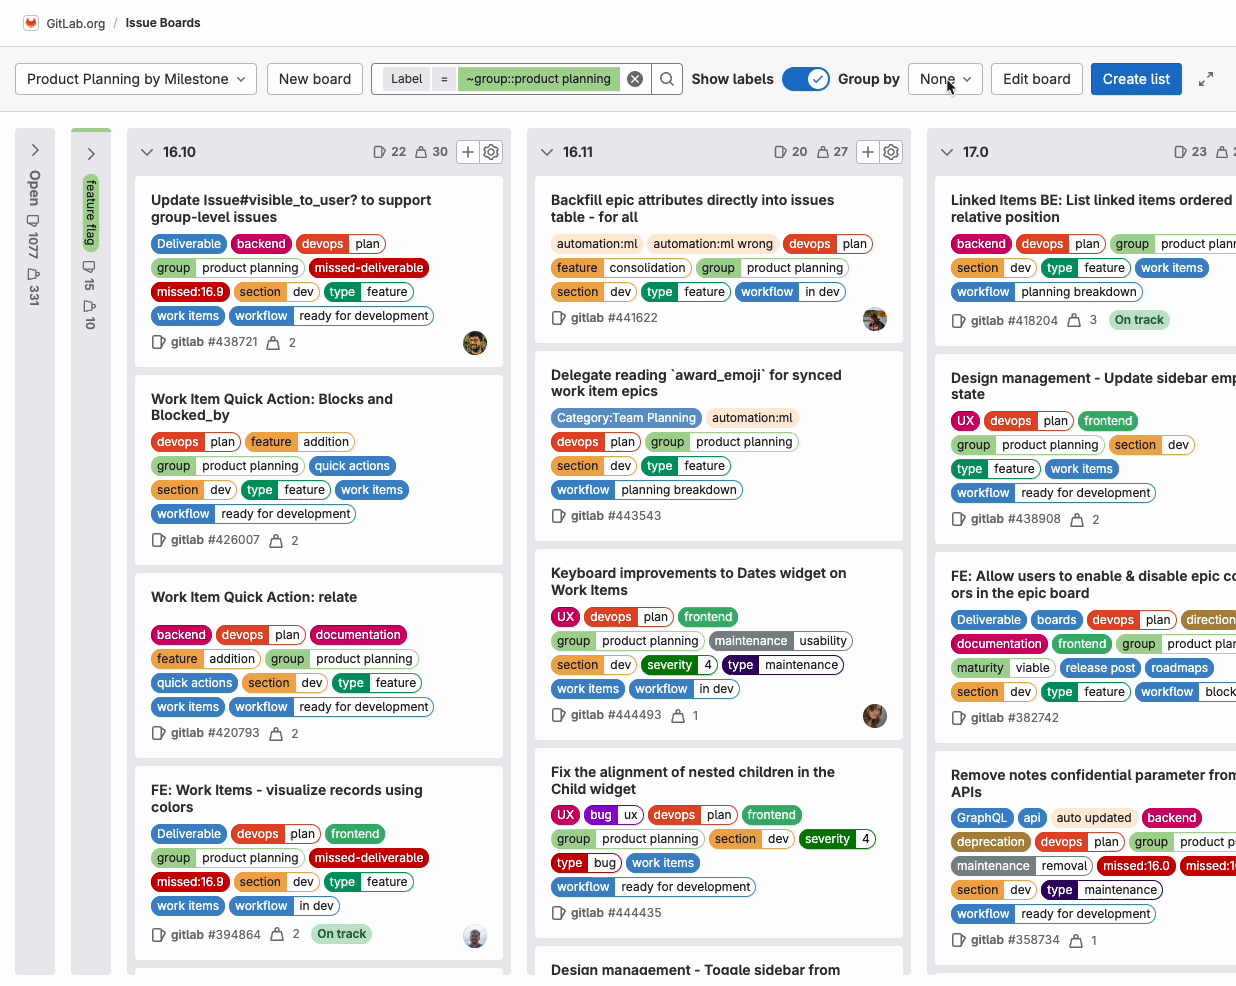1236x986 pixels.
Task: Disable the Show labels toggle
Action: (806, 78)
